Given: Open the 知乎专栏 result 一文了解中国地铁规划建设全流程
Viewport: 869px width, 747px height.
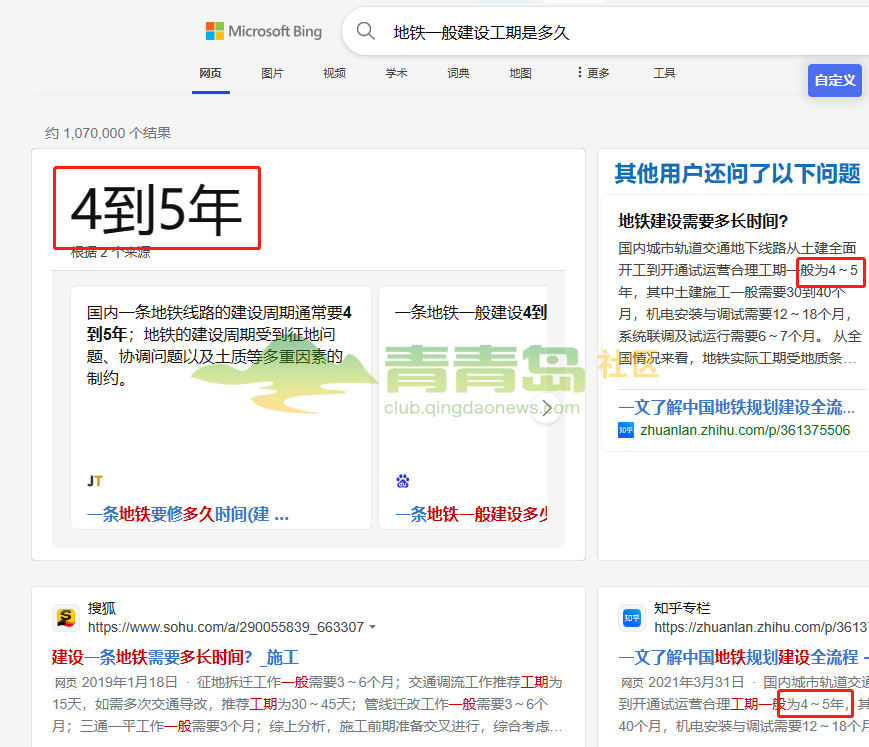Looking at the screenshot, I should tap(743, 657).
